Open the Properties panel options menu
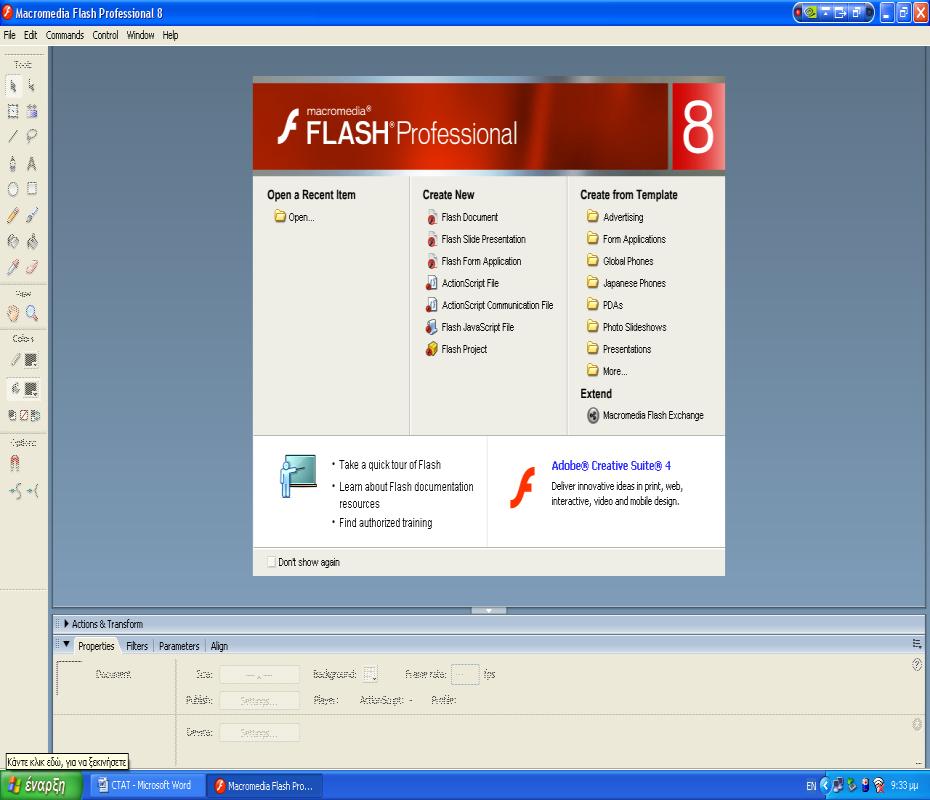The width and height of the screenshot is (930, 800). [x=917, y=644]
